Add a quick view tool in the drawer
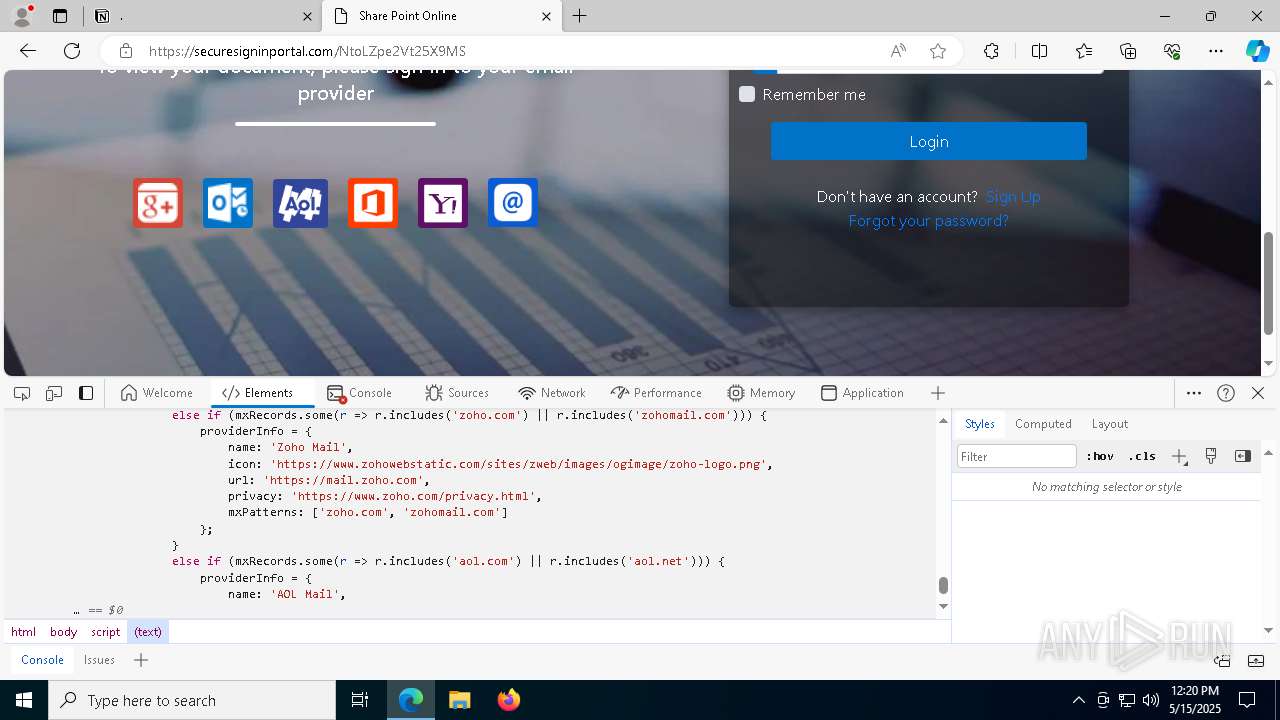This screenshot has width=1280, height=720. pos(141,660)
